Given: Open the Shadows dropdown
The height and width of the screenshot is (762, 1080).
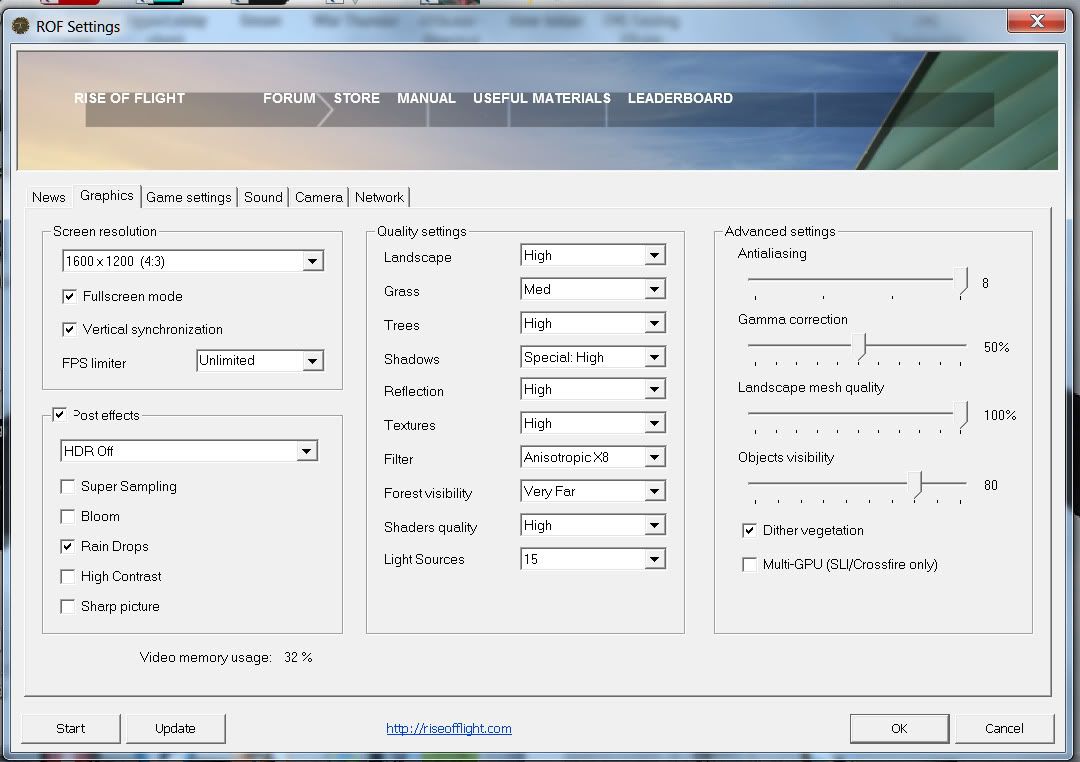Looking at the screenshot, I should click(593, 357).
